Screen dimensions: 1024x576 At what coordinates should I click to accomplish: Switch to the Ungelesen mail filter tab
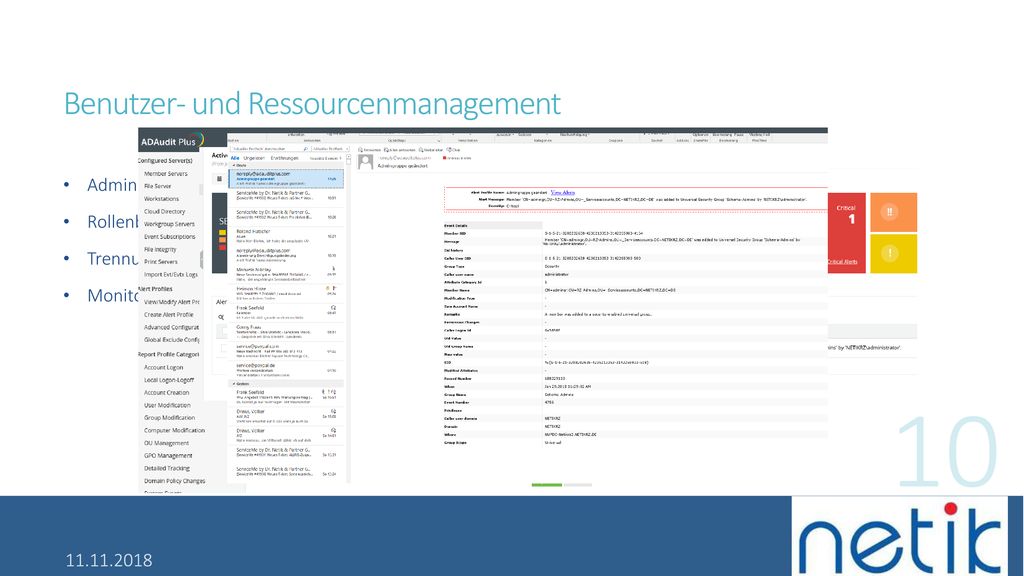[x=254, y=158]
